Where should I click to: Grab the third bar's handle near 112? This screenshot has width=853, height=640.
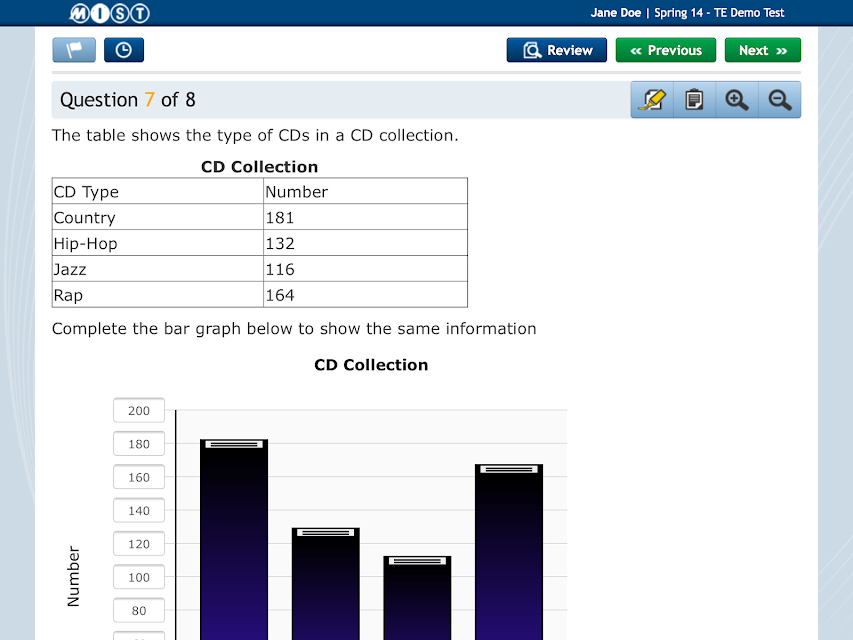(x=417, y=561)
